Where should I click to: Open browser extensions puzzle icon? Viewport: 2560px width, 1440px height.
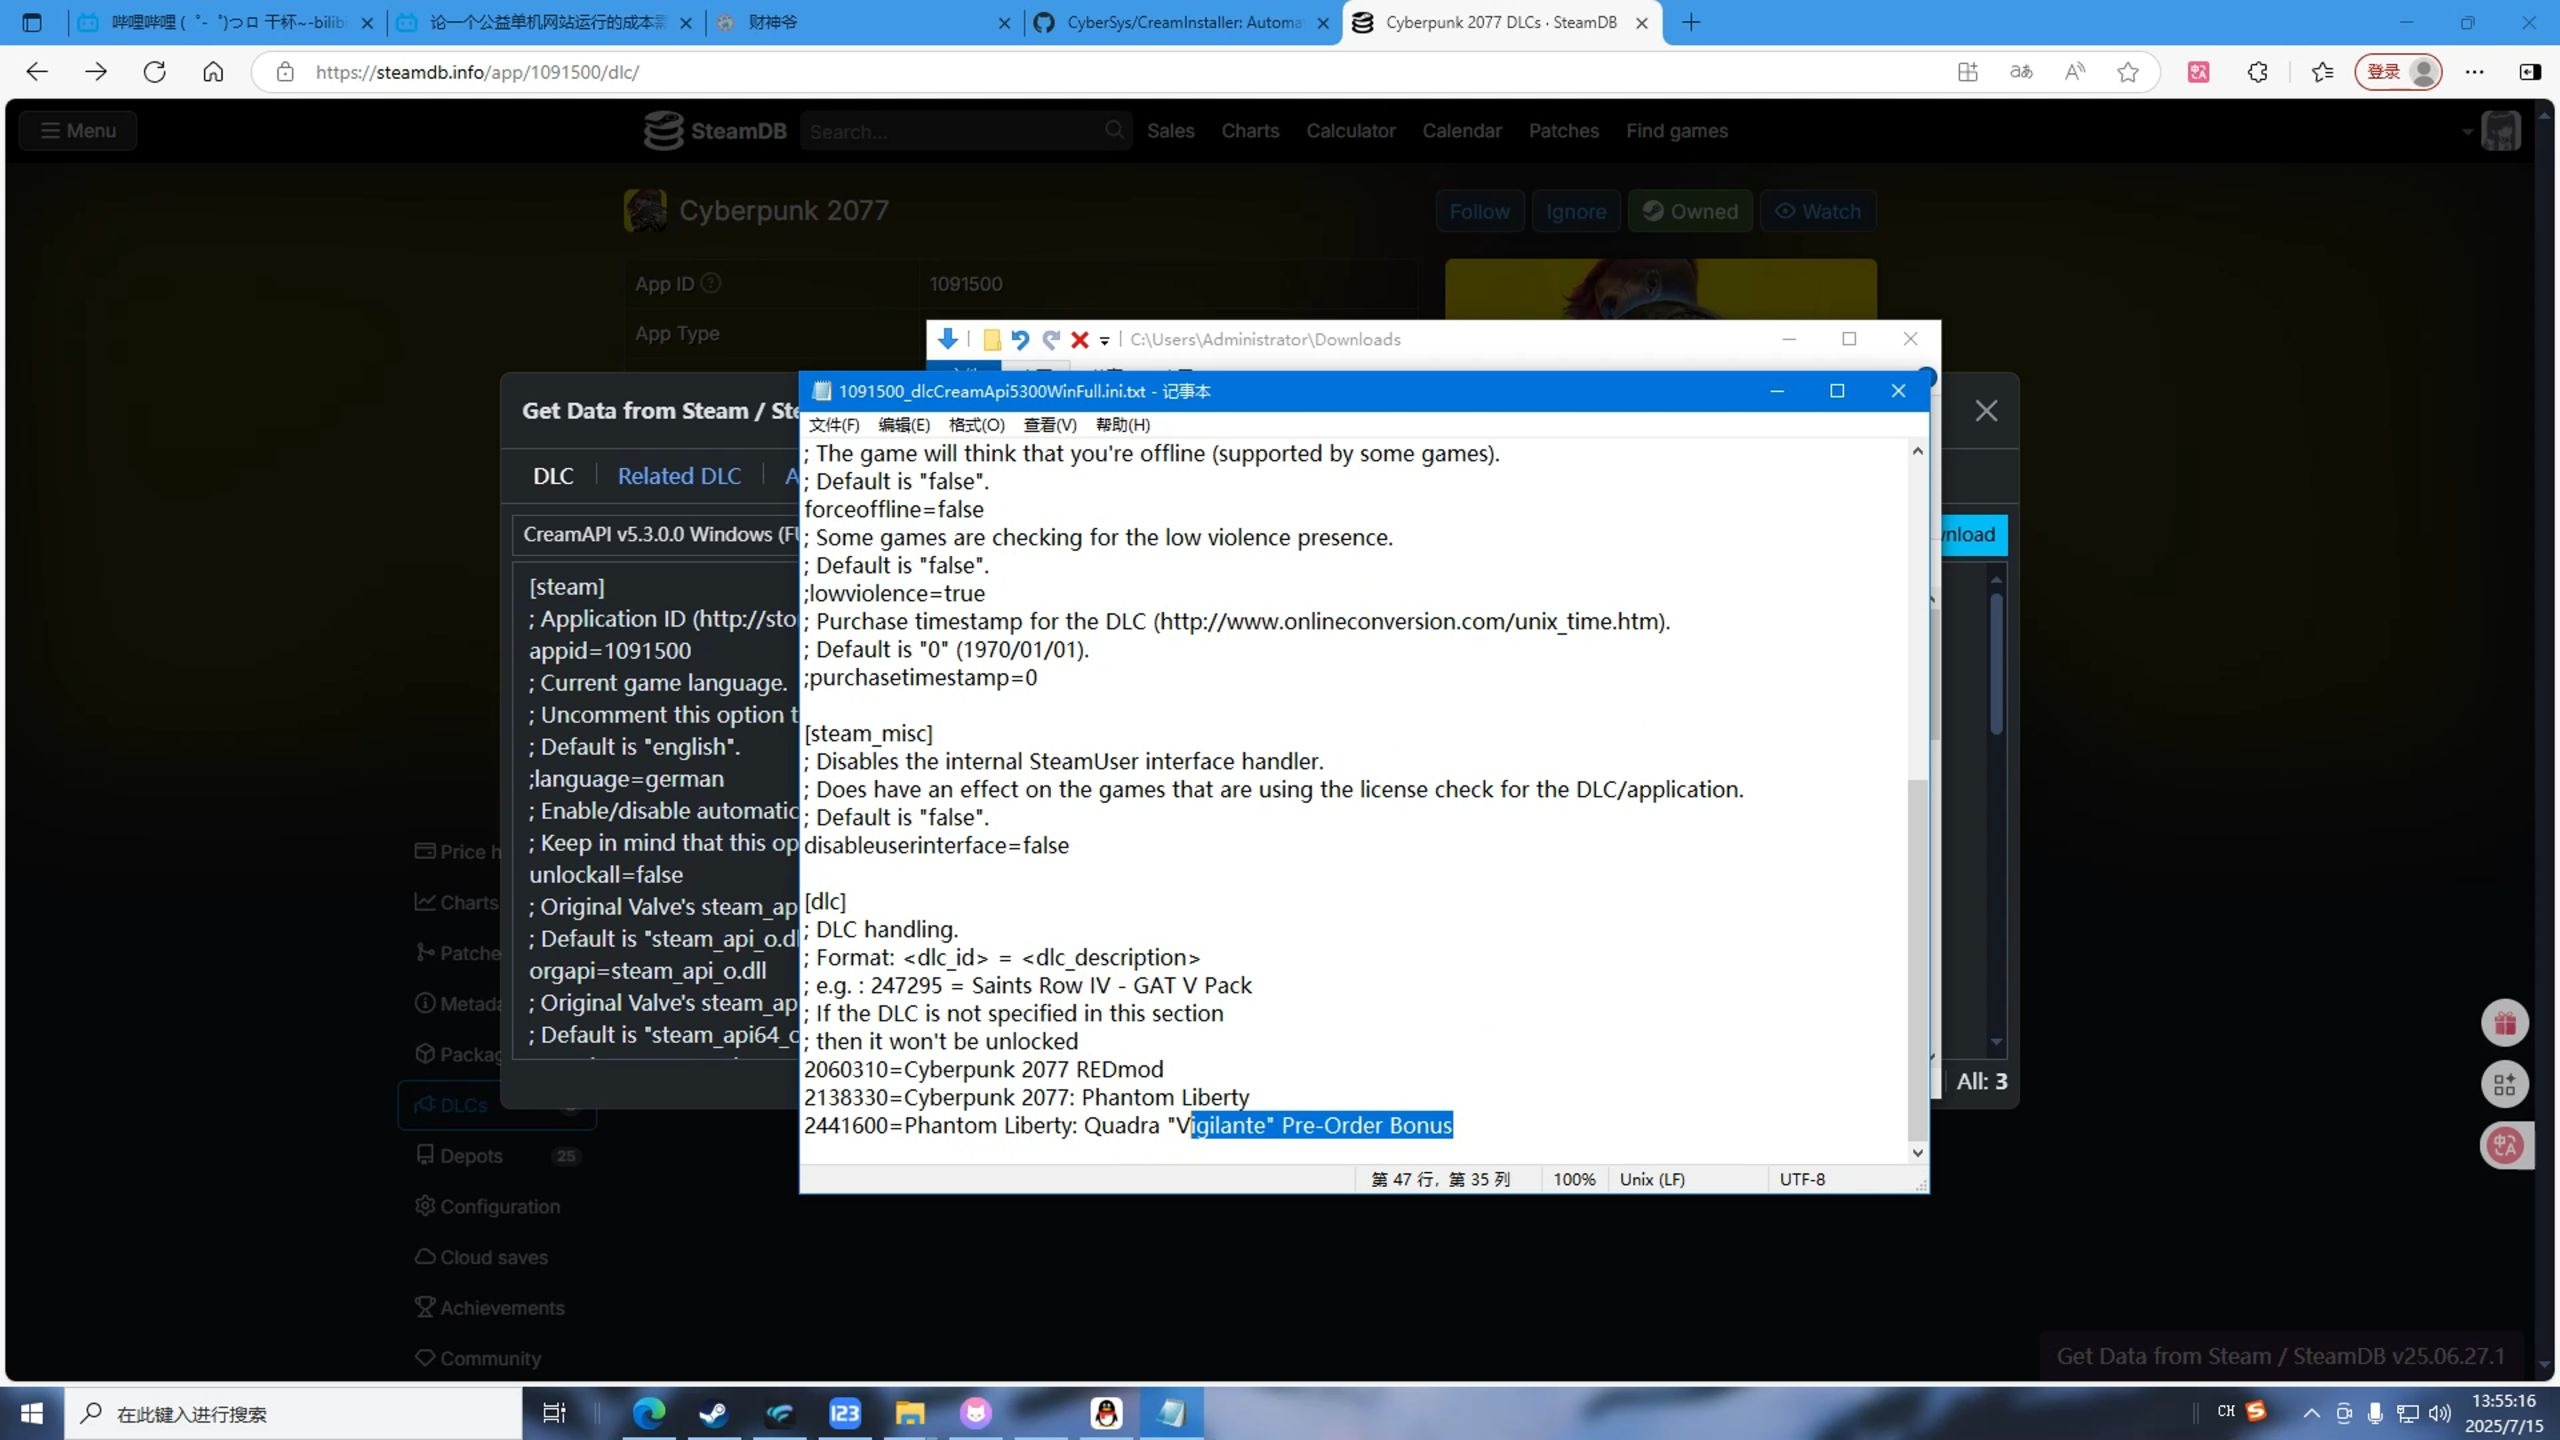coord(2257,72)
